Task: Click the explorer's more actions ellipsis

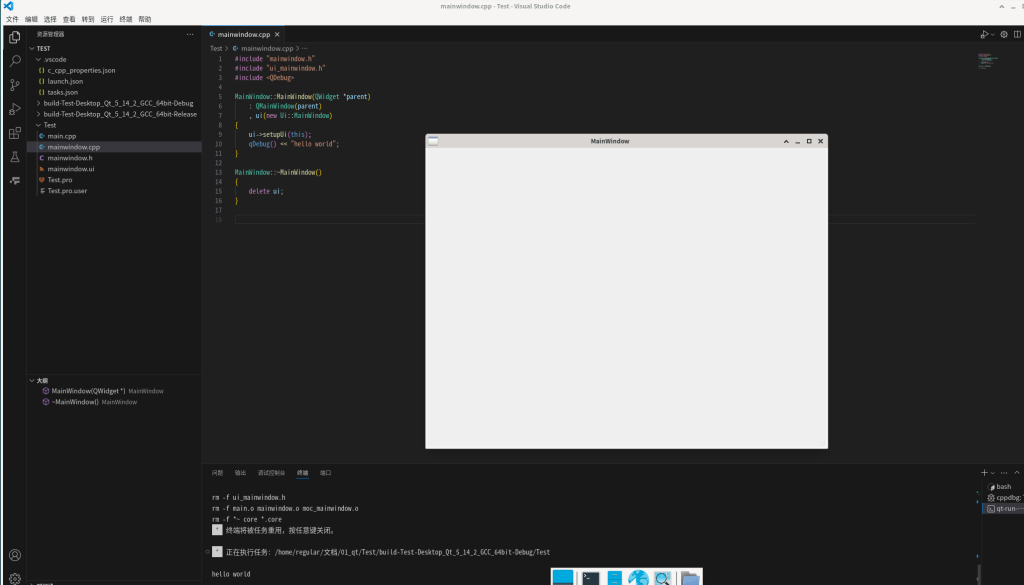Action: tap(190, 34)
